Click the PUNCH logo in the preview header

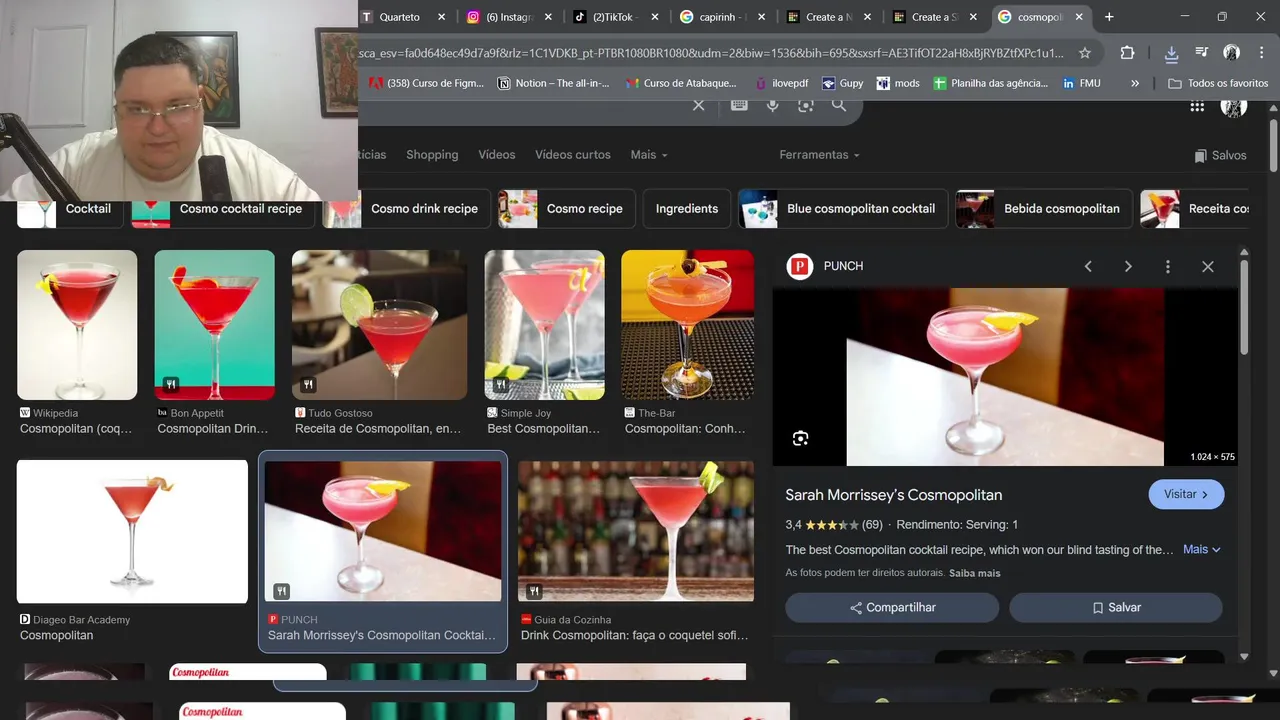point(799,266)
